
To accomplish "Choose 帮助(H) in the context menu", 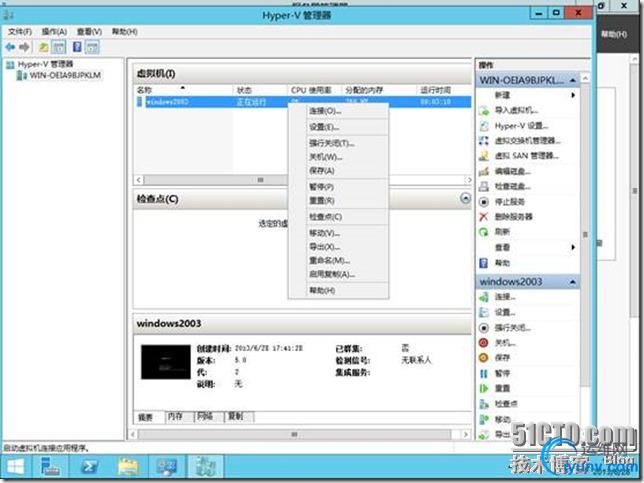I will click(338, 290).
